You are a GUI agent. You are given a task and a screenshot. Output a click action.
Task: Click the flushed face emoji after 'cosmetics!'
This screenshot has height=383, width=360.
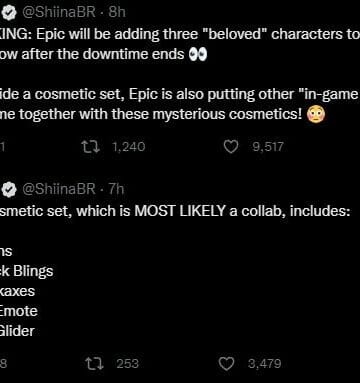[316, 115]
